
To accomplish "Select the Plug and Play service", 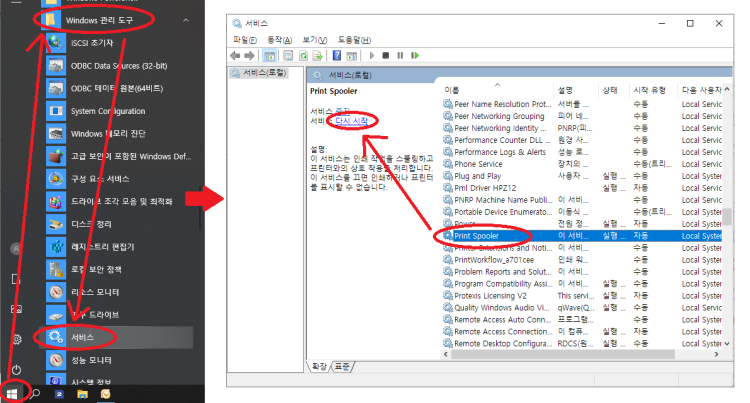I will (x=582, y=176).
